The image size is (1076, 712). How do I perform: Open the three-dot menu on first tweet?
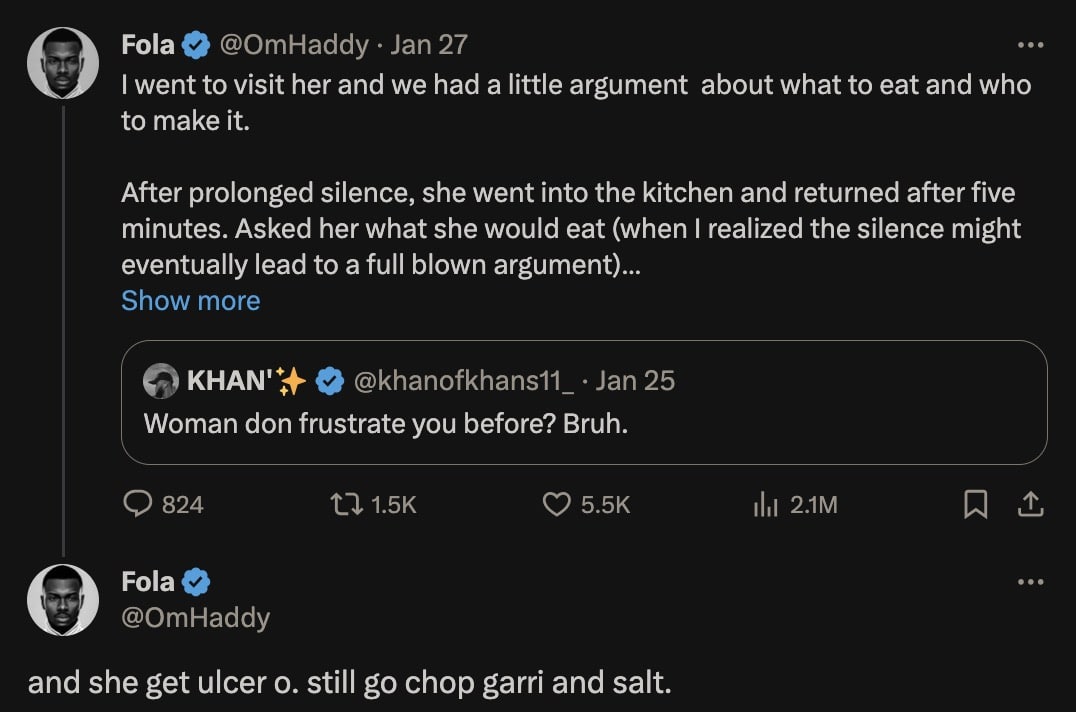[x=1030, y=45]
